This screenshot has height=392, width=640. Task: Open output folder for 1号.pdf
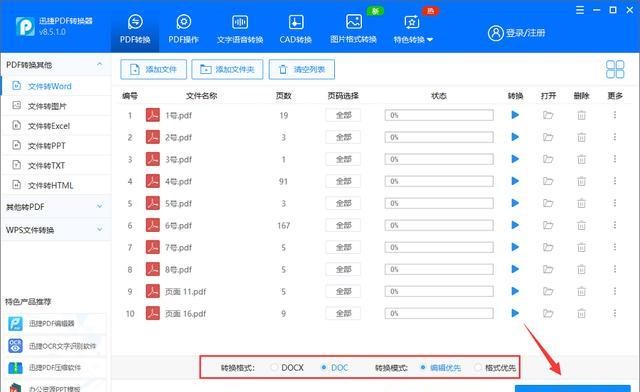point(548,115)
